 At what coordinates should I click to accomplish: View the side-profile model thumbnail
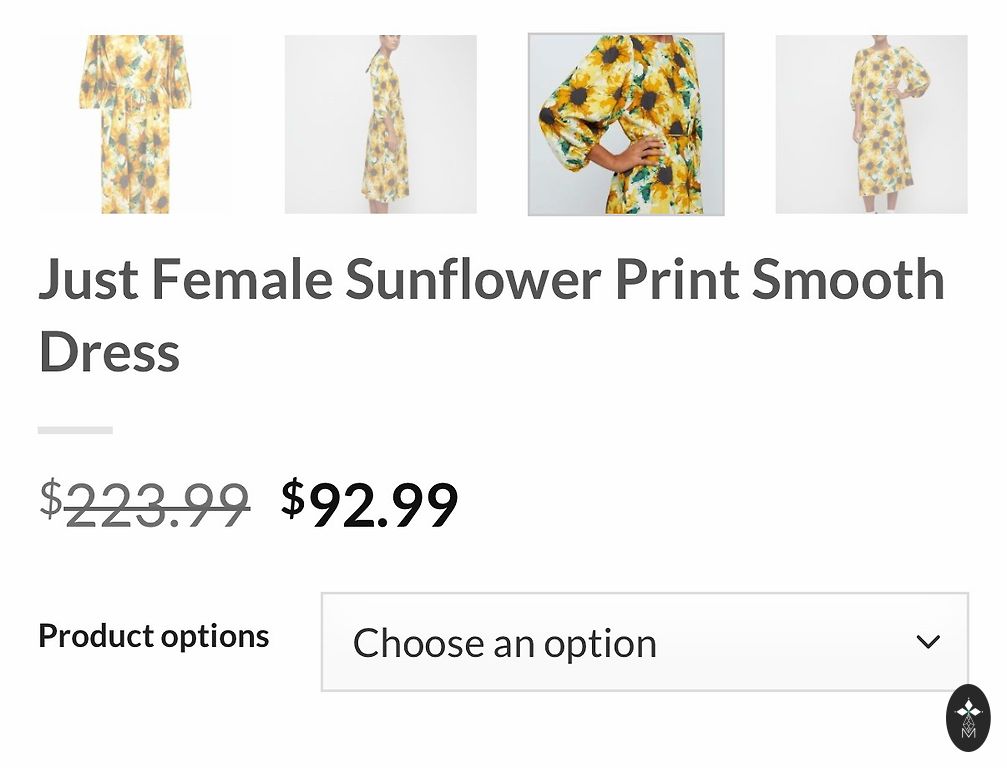pyautogui.click(x=381, y=124)
